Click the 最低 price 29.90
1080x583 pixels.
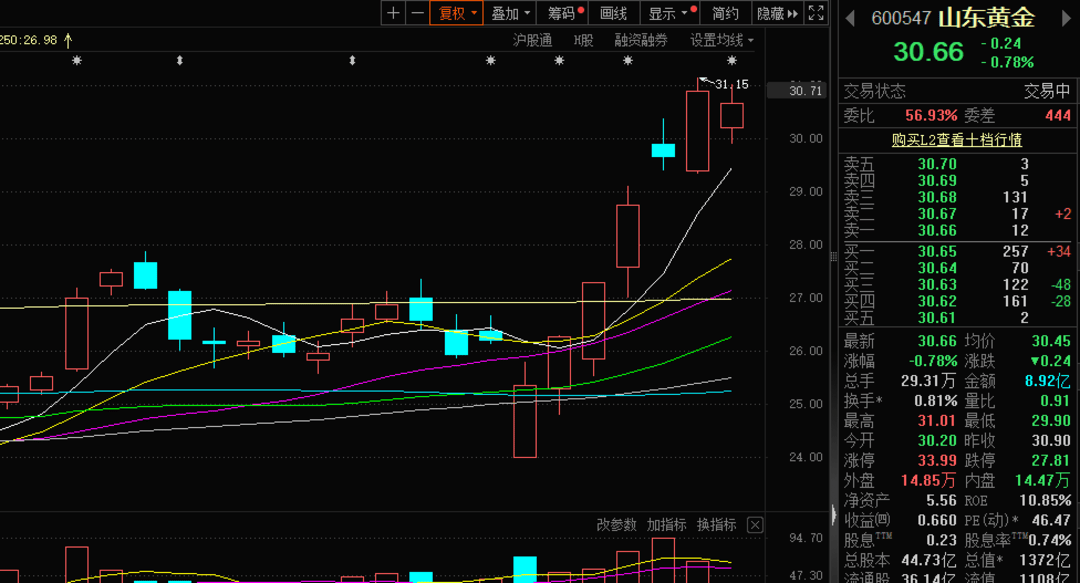1050,420
